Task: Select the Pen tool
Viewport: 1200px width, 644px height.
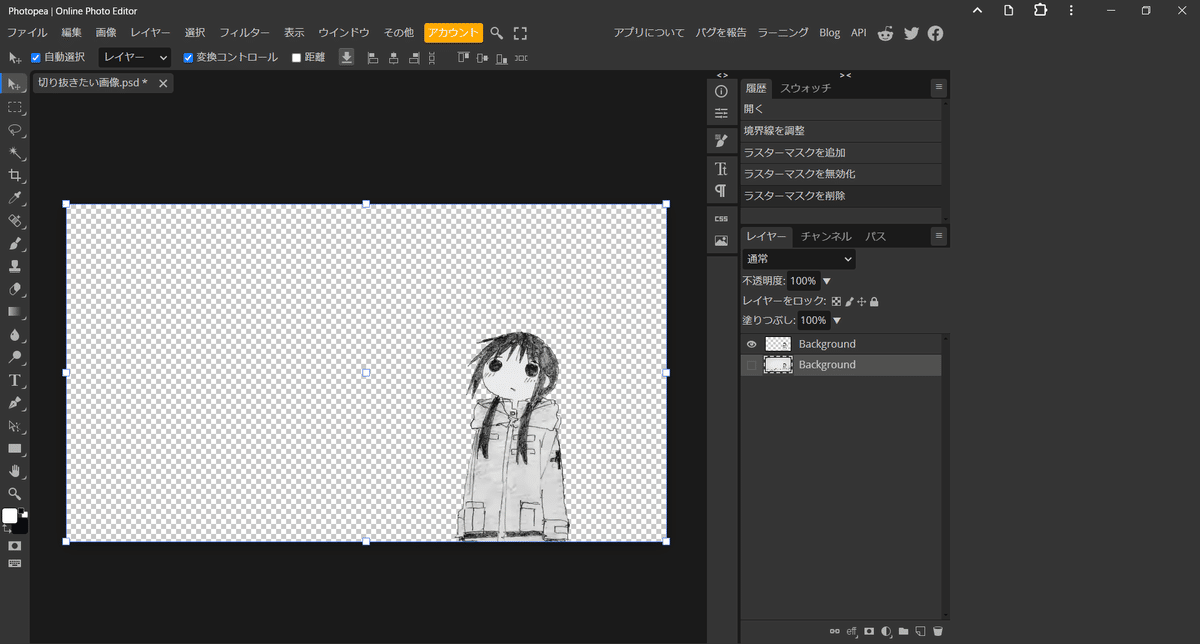Action: coord(14,403)
